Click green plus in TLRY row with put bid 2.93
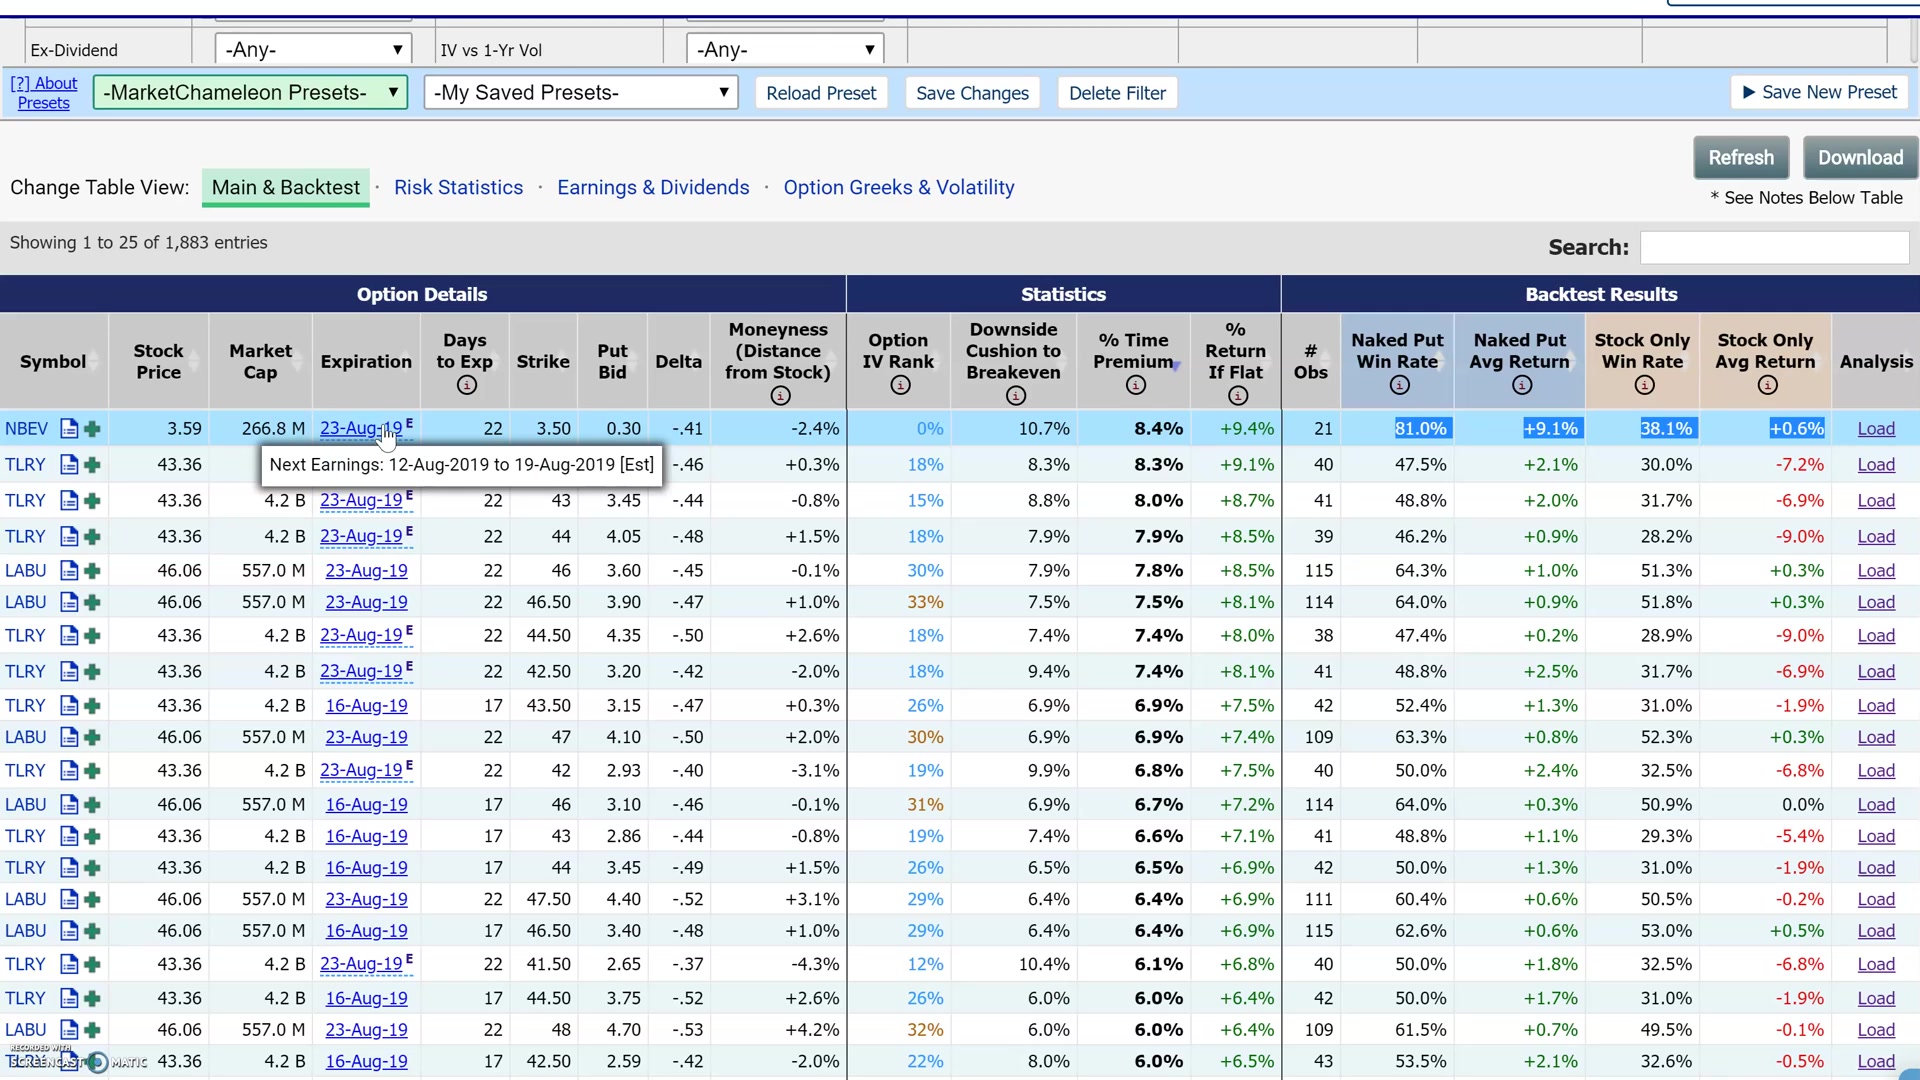This screenshot has height=1080, width=1920. [92, 771]
